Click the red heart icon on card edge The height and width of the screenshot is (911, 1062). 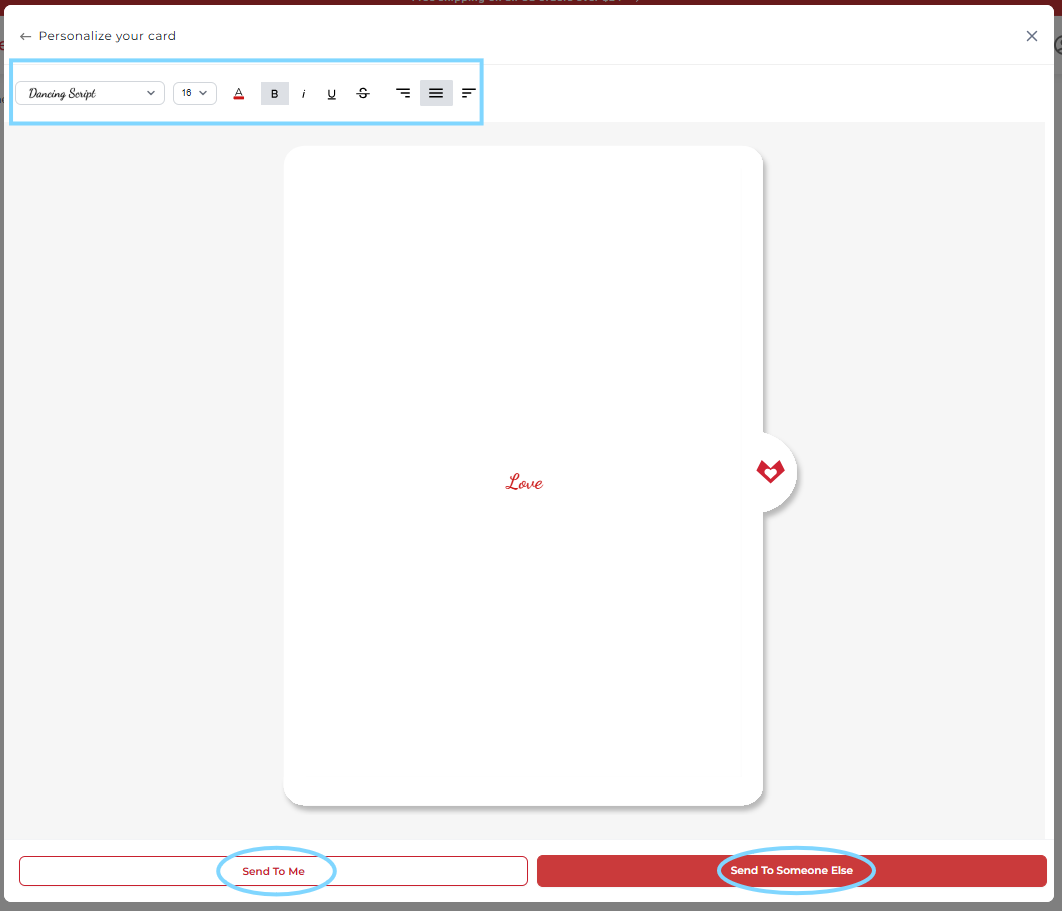click(770, 472)
